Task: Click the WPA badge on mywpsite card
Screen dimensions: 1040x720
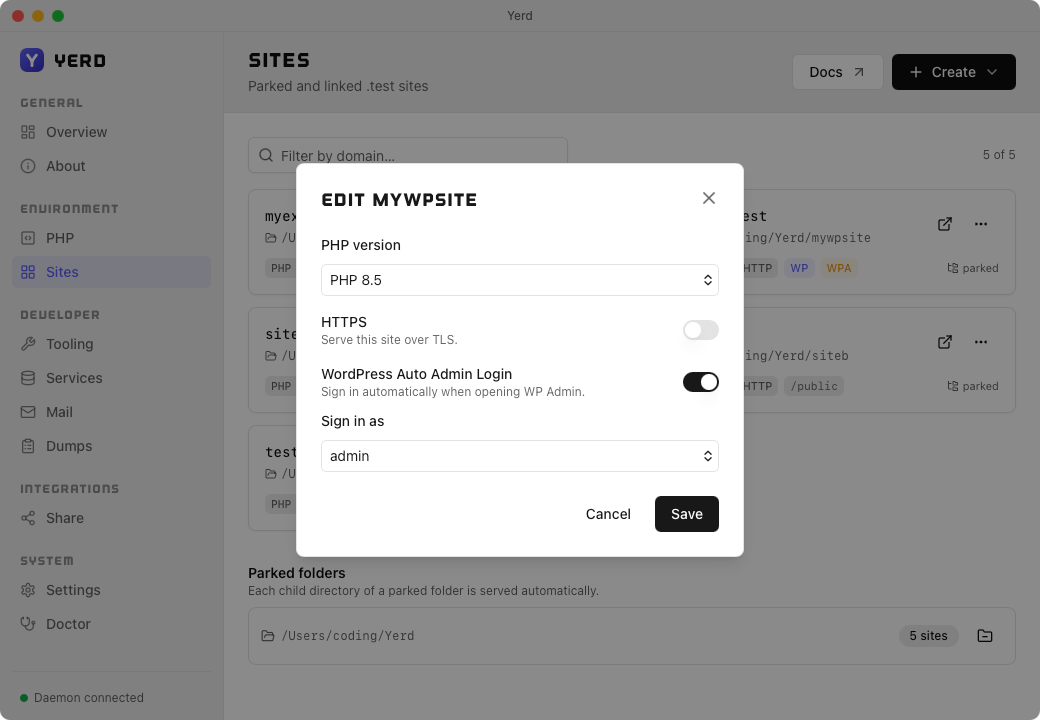Action: (x=838, y=268)
